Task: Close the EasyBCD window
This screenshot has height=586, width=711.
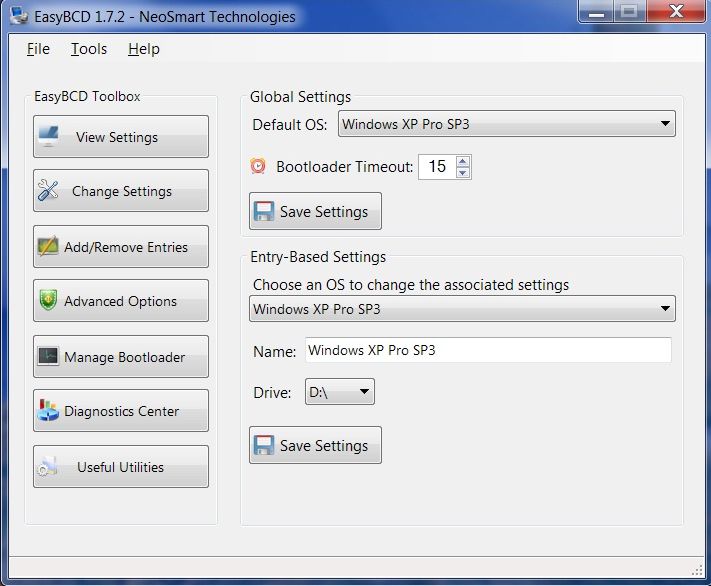Action: click(677, 11)
